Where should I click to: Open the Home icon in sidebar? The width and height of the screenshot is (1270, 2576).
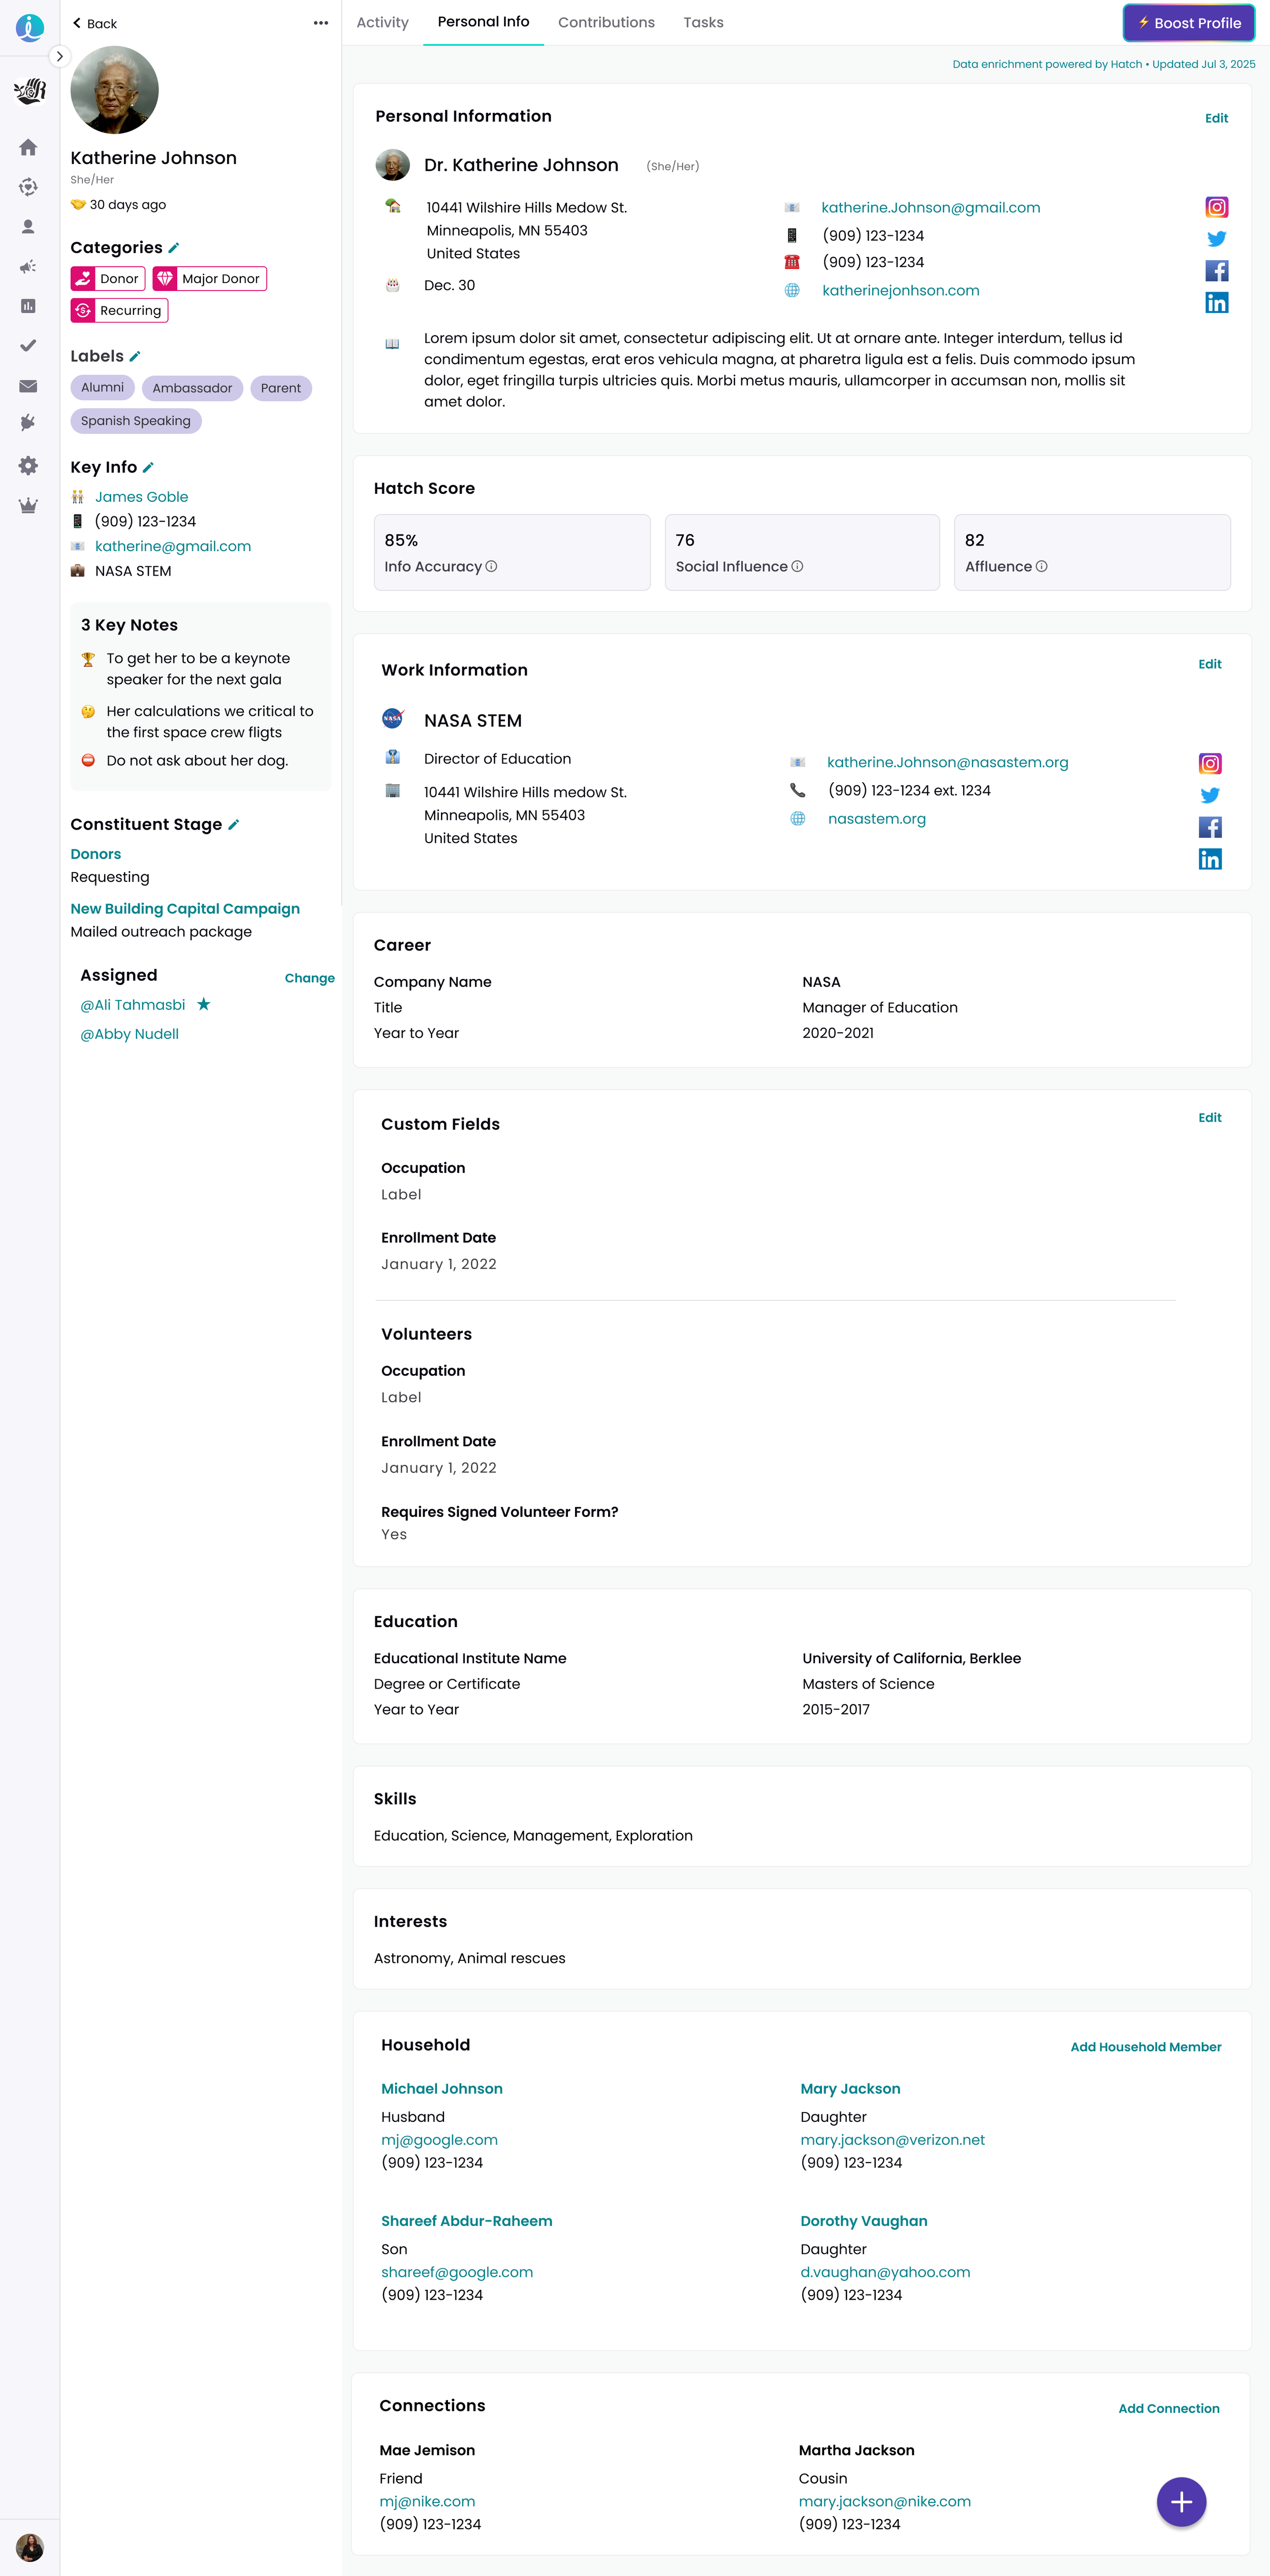point(28,147)
